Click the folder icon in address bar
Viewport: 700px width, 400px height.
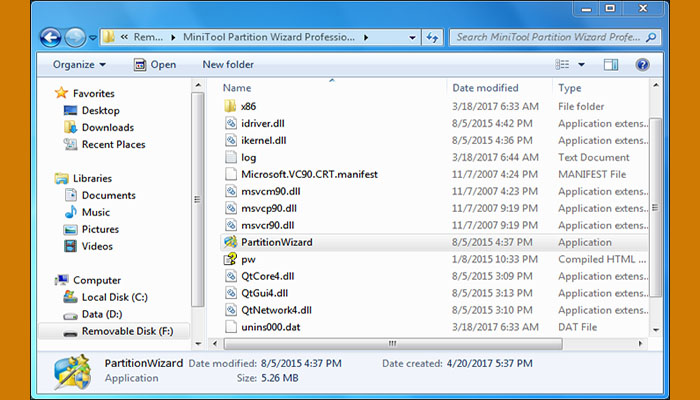tap(108, 37)
